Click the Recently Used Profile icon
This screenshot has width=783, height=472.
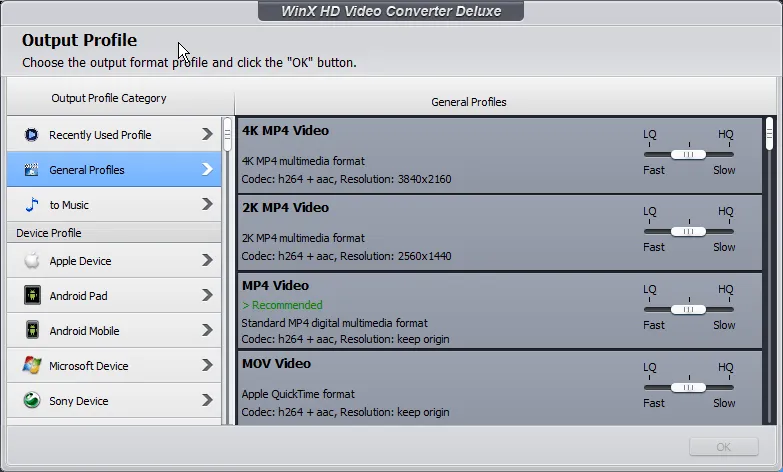pyautogui.click(x=31, y=135)
